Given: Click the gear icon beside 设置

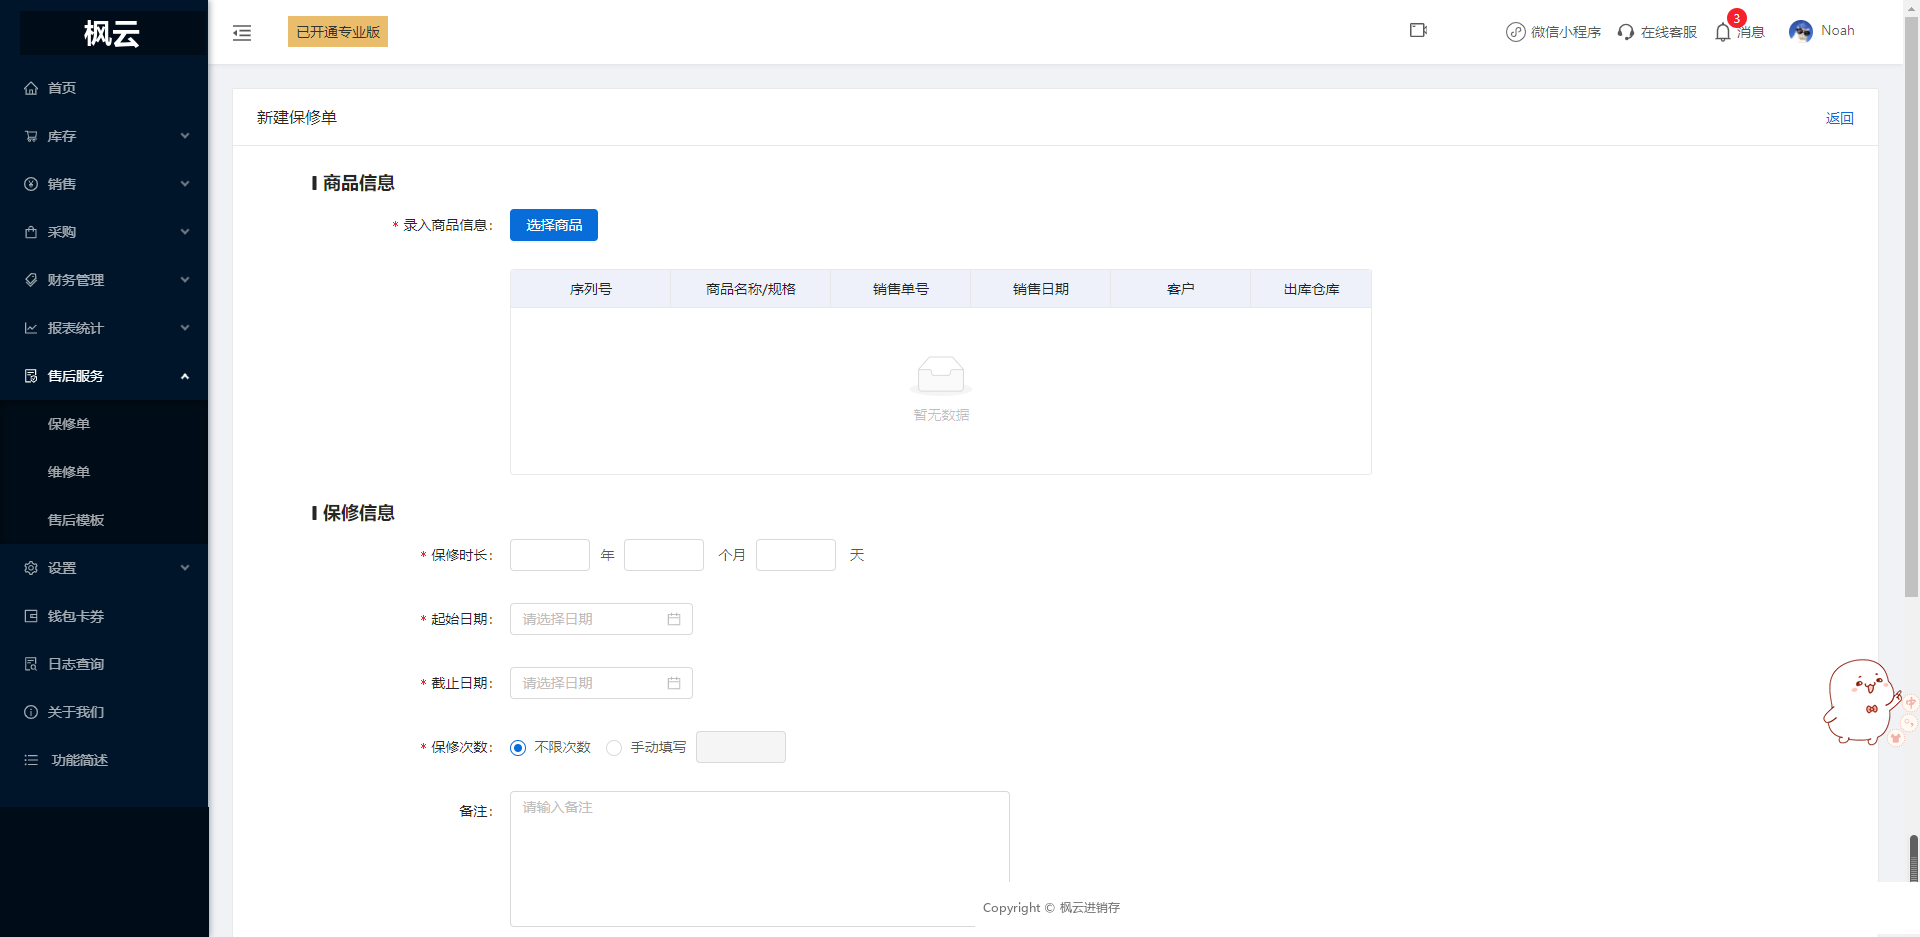Looking at the screenshot, I should pos(31,568).
